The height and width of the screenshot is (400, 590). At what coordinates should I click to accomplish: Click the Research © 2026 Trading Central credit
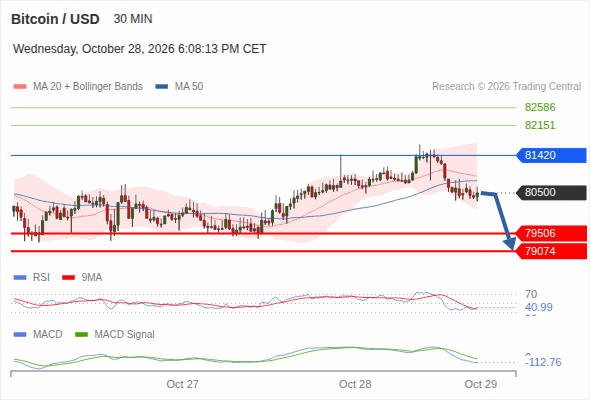pos(506,87)
